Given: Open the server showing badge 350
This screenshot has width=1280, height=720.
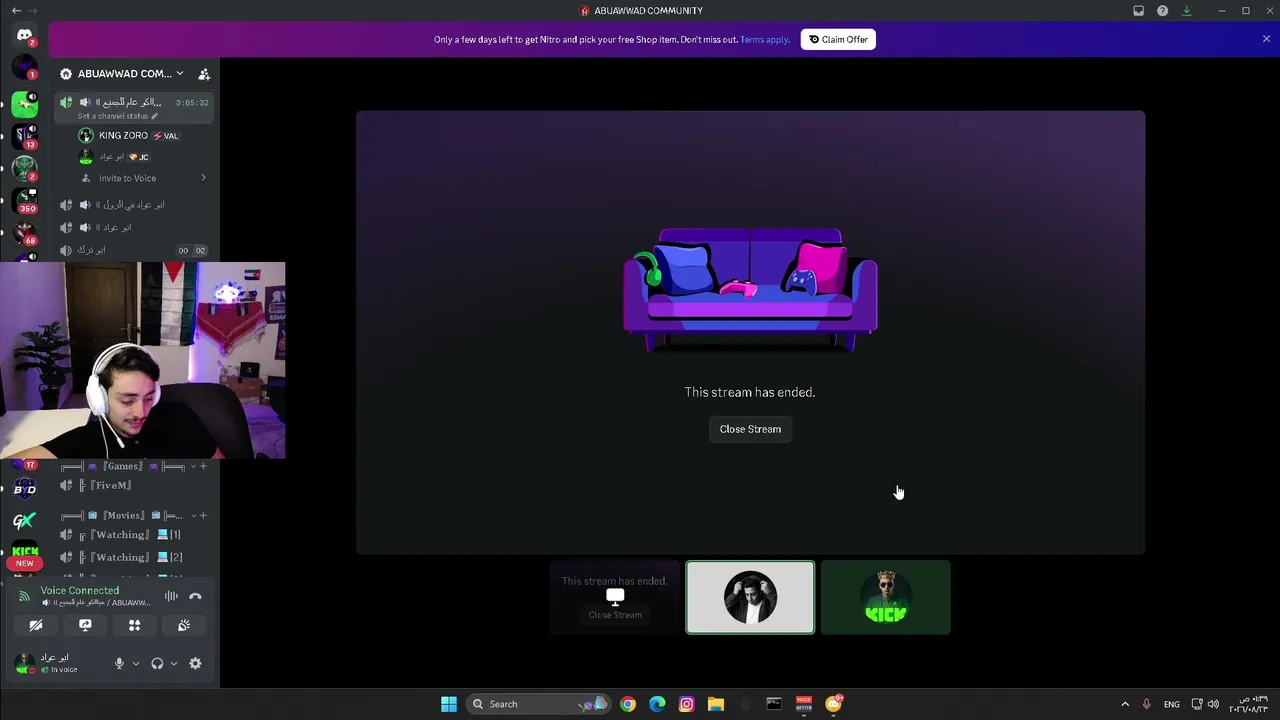Looking at the screenshot, I should (x=24, y=200).
